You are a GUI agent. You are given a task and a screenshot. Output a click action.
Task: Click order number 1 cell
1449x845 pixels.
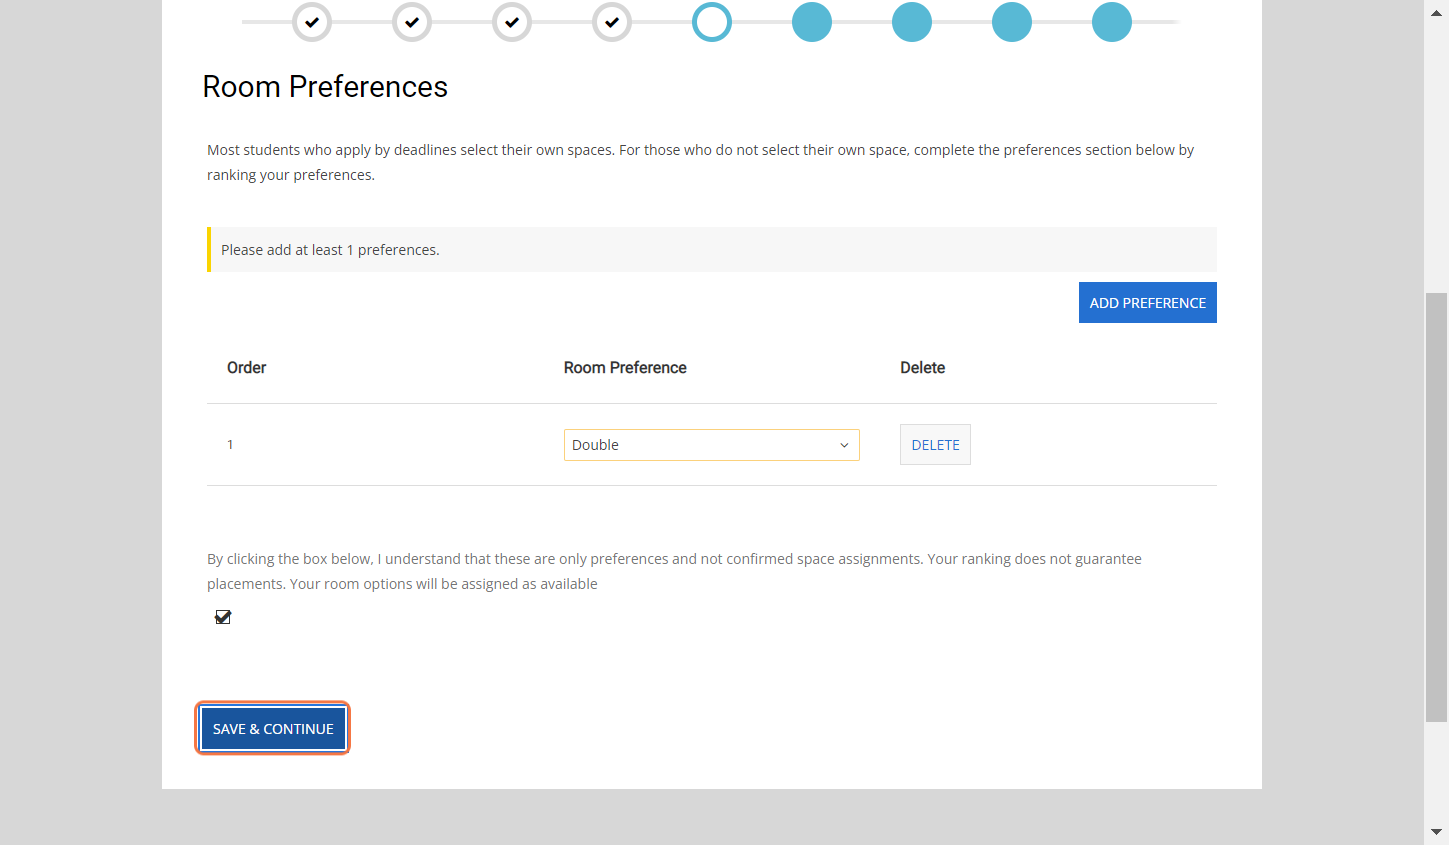230,445
